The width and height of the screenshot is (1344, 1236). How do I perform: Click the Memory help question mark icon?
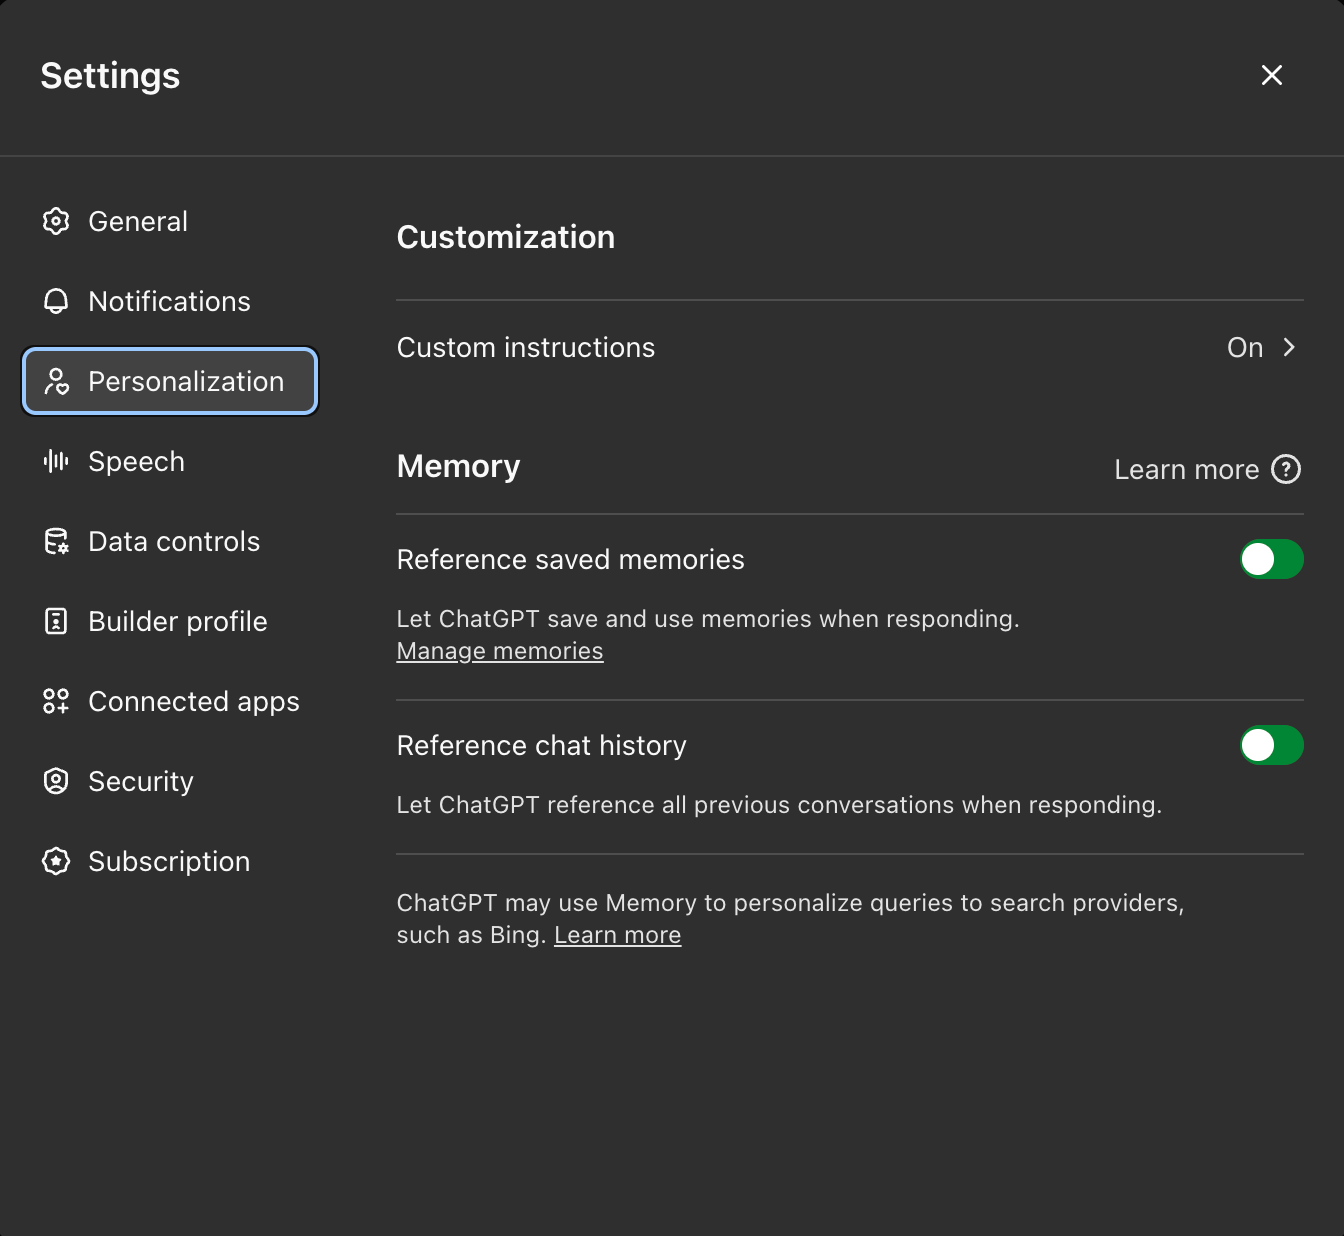1286,469
